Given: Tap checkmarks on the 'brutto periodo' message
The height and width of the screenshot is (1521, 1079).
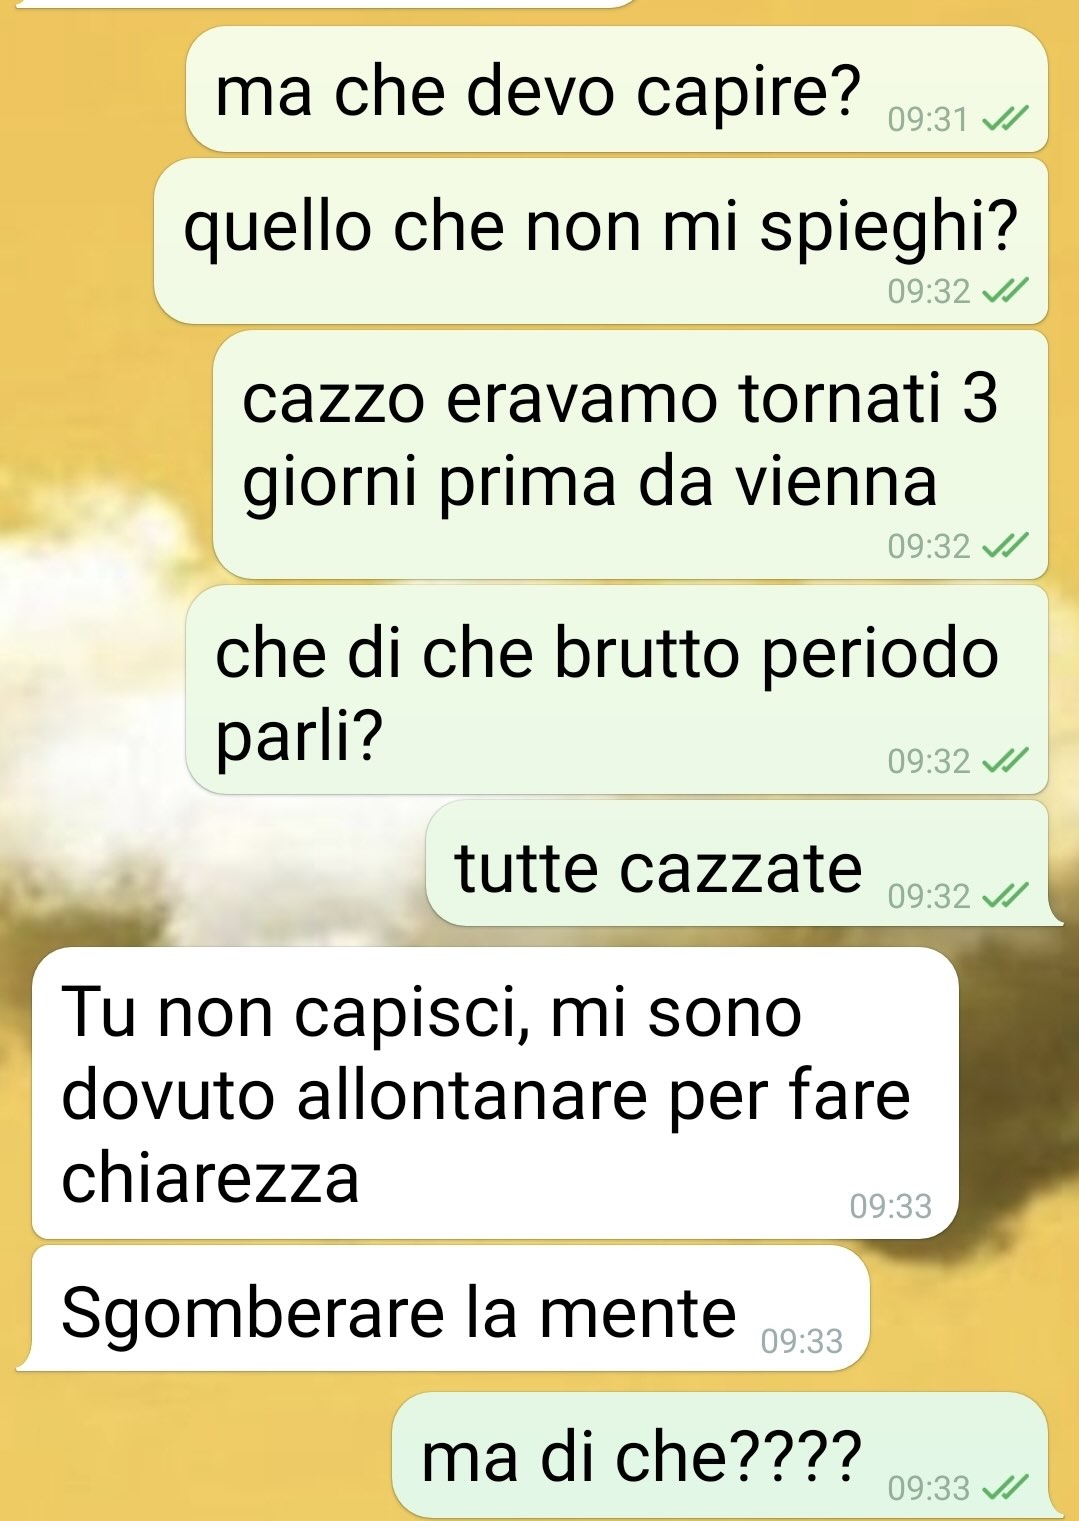Looking at the screenshot, I should 1004,762.
